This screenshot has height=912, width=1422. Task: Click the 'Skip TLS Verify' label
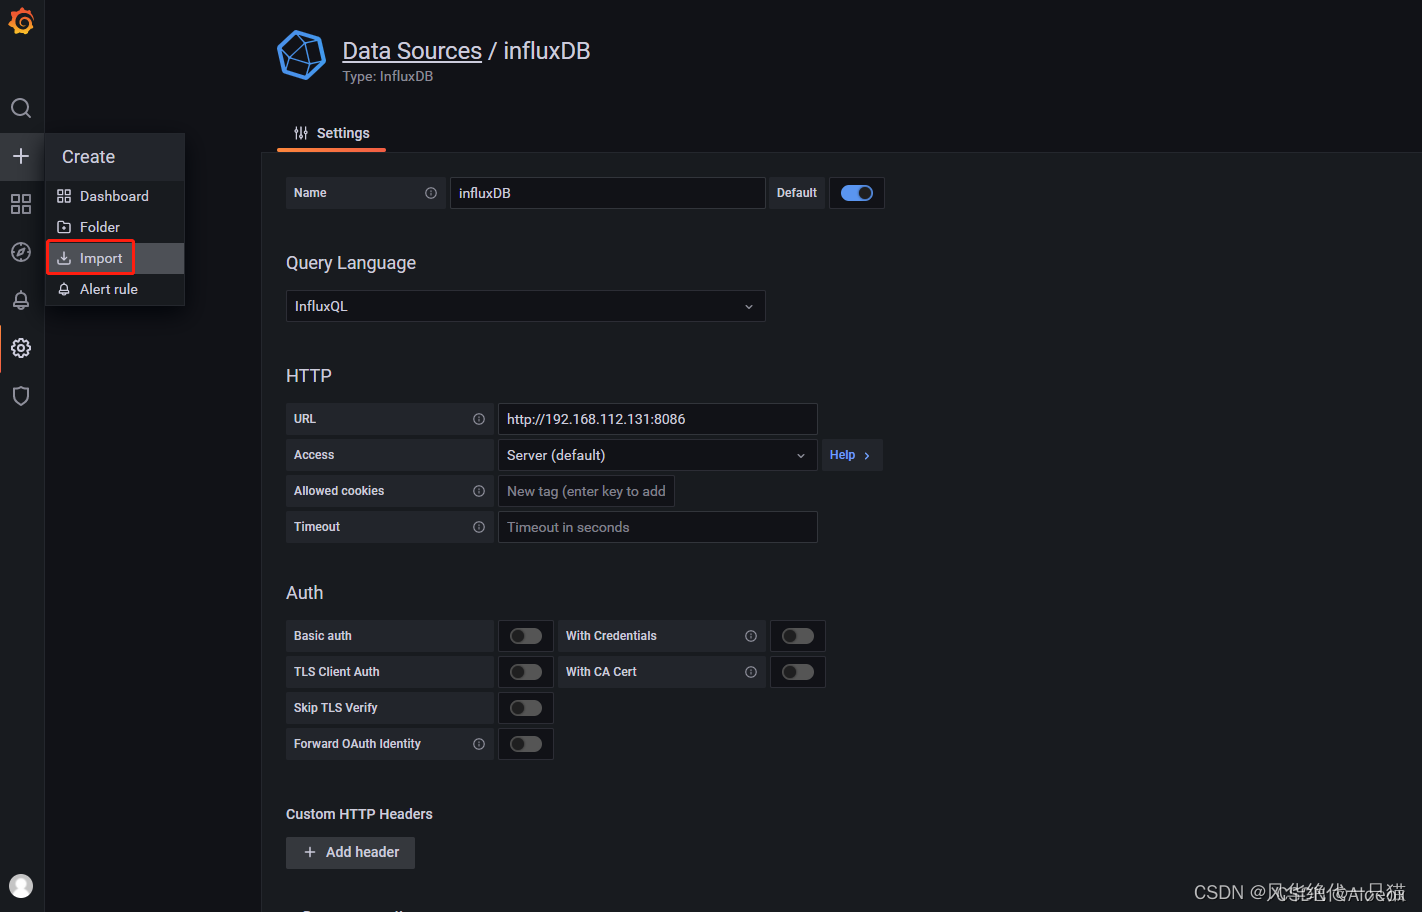tap(336, 708)
